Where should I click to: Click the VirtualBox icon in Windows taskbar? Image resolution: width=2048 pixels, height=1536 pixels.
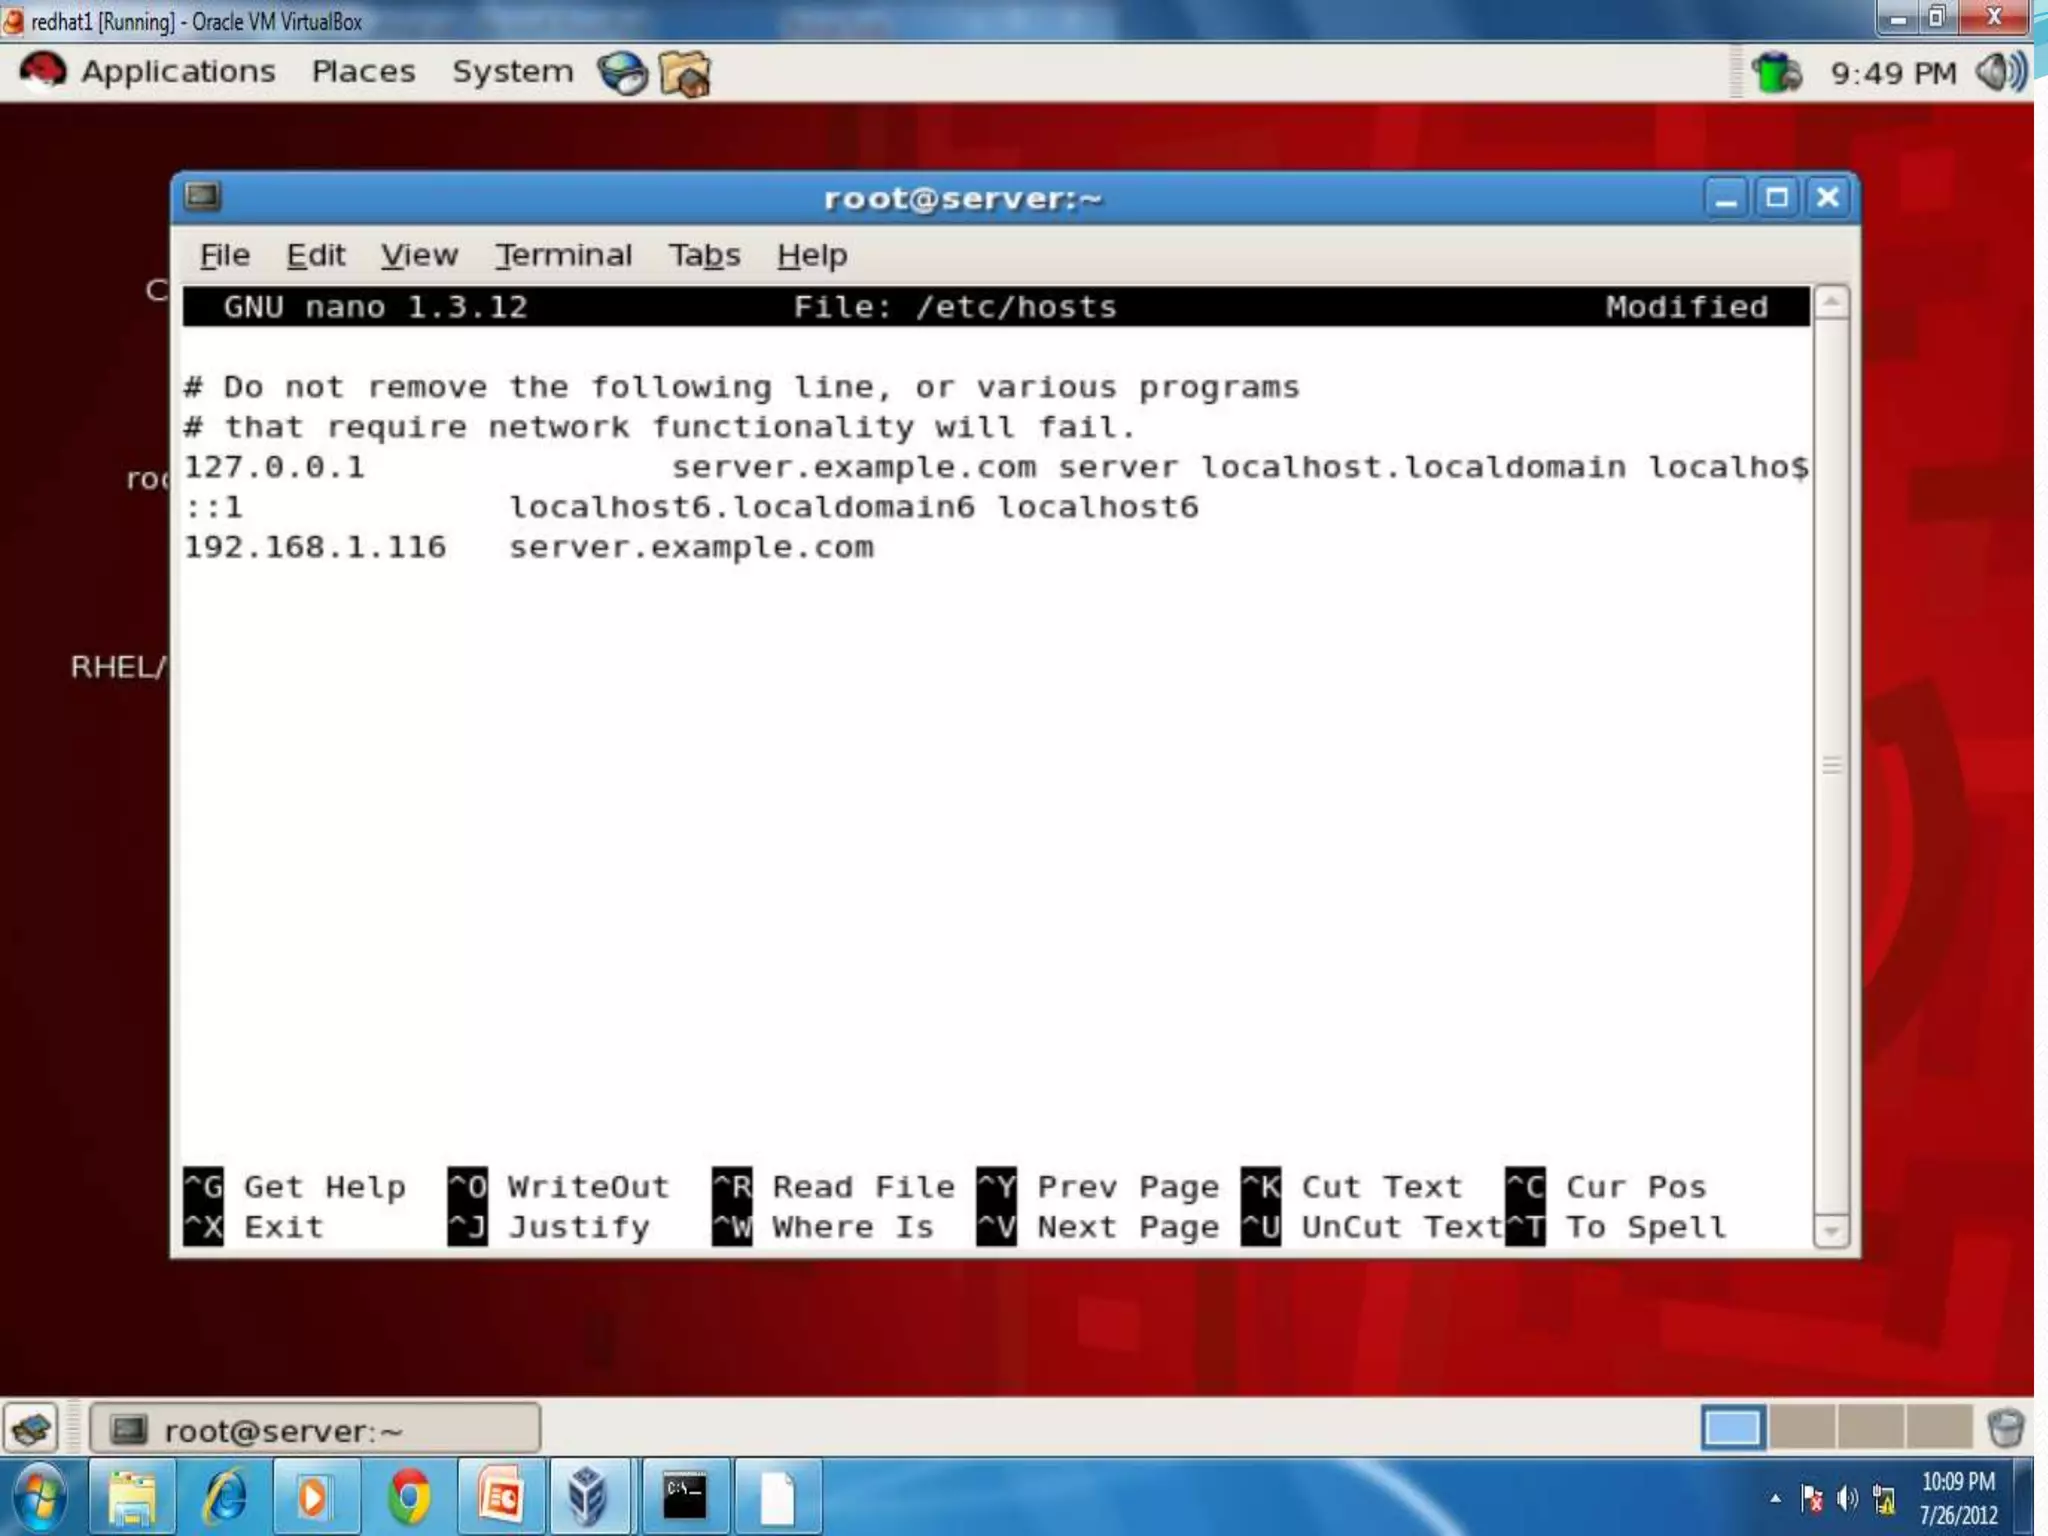coord(589,1497)
